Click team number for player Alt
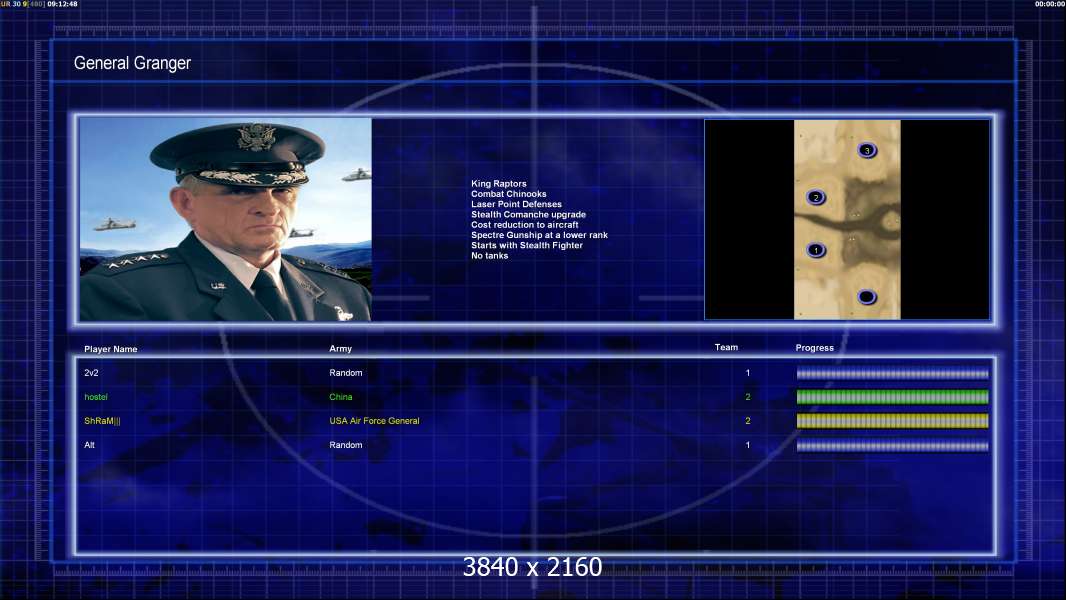Image resolution: width=1066 pixels, height=600 pixels. [748, 445]
